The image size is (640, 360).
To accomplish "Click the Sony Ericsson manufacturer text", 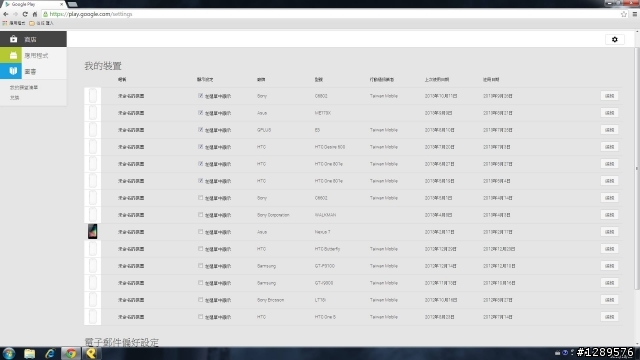I will tap(270, 300).
